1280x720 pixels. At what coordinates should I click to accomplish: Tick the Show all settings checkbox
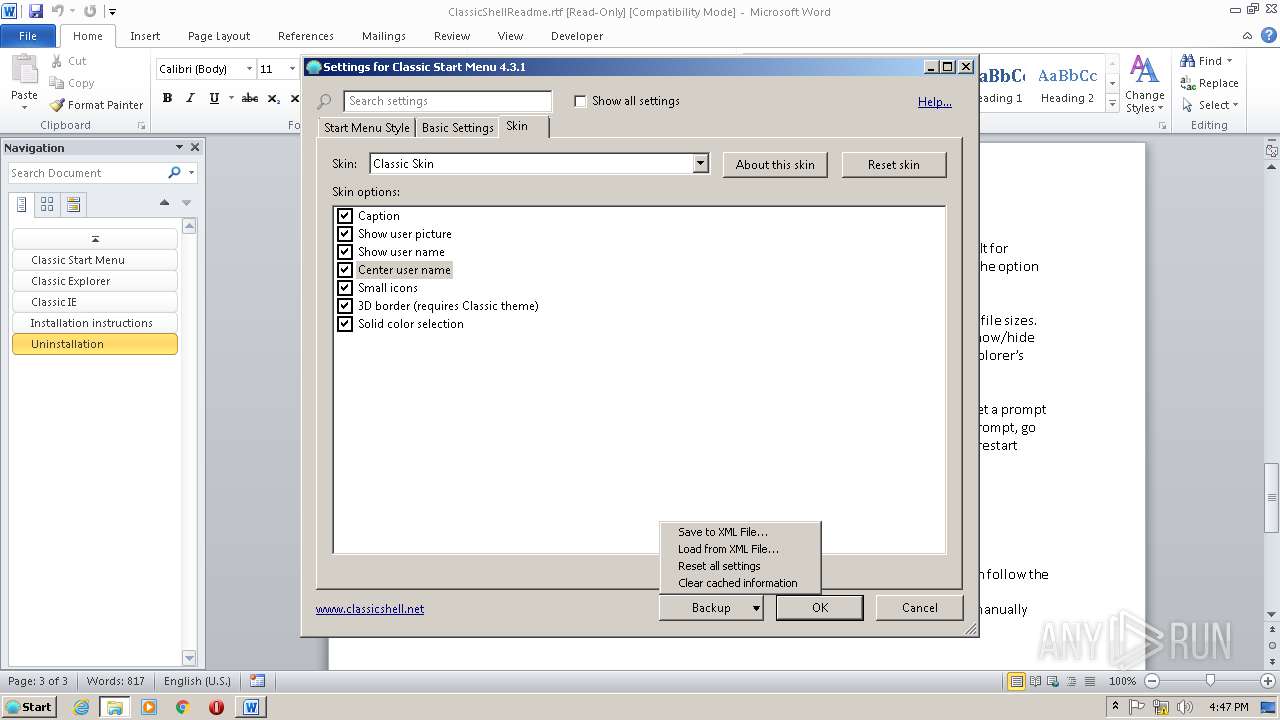pos(580,101)
